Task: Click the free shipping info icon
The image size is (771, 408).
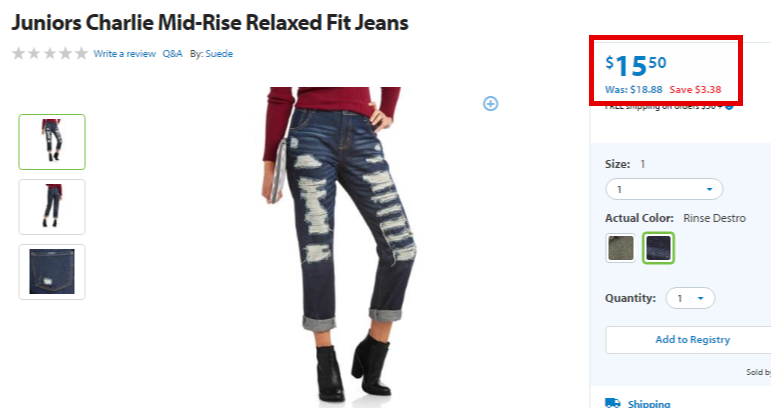Action: pos(729,106)
